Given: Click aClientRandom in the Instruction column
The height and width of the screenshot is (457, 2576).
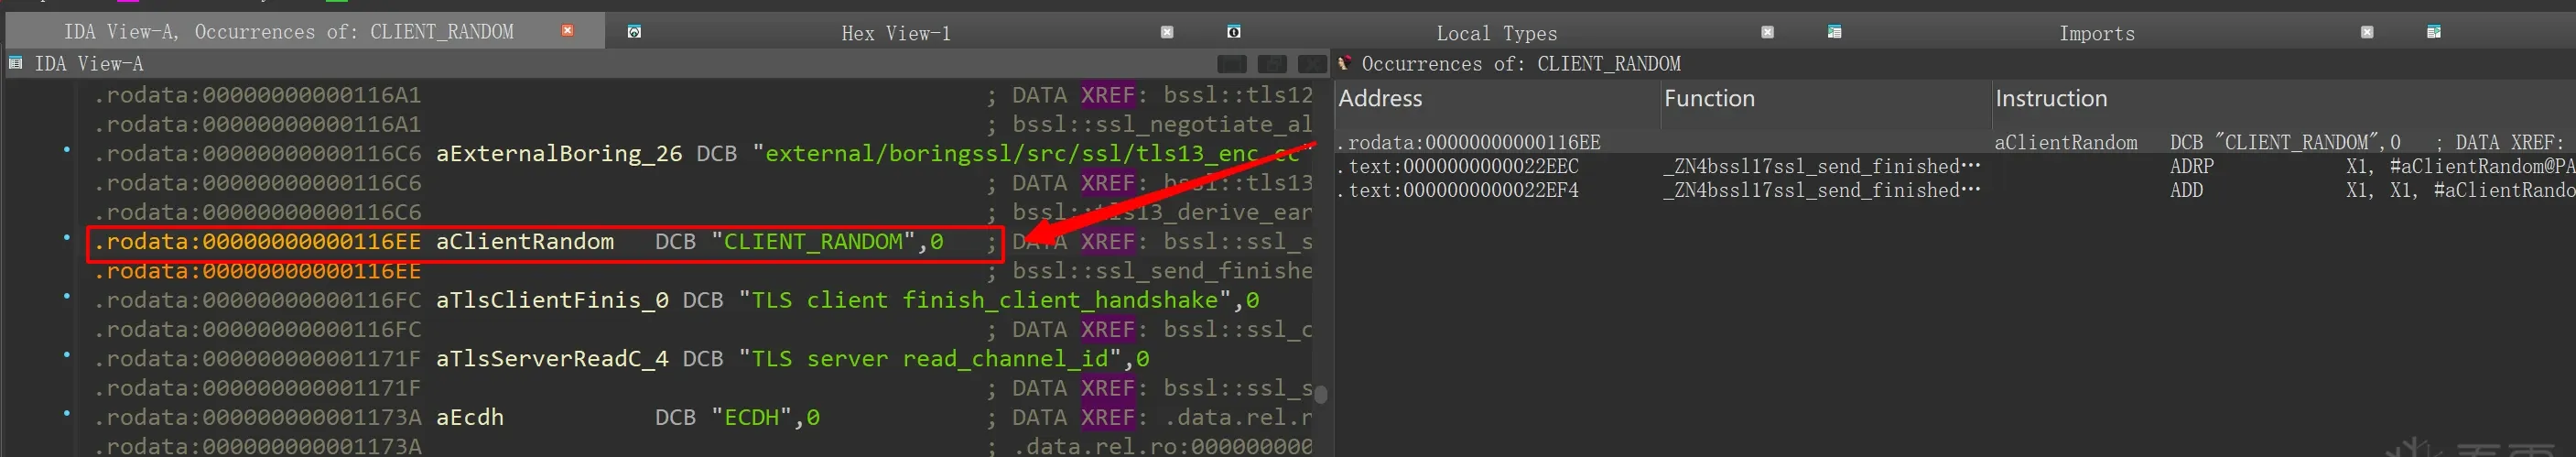Looking at the screenshot, I should point(2066,142).
